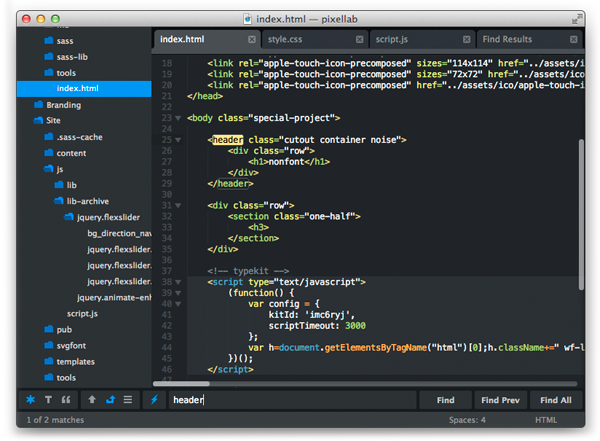This screenshot has width=600, height=441.
Task: Toggle the wrap search icon
Action: click(x=110, y=400)
